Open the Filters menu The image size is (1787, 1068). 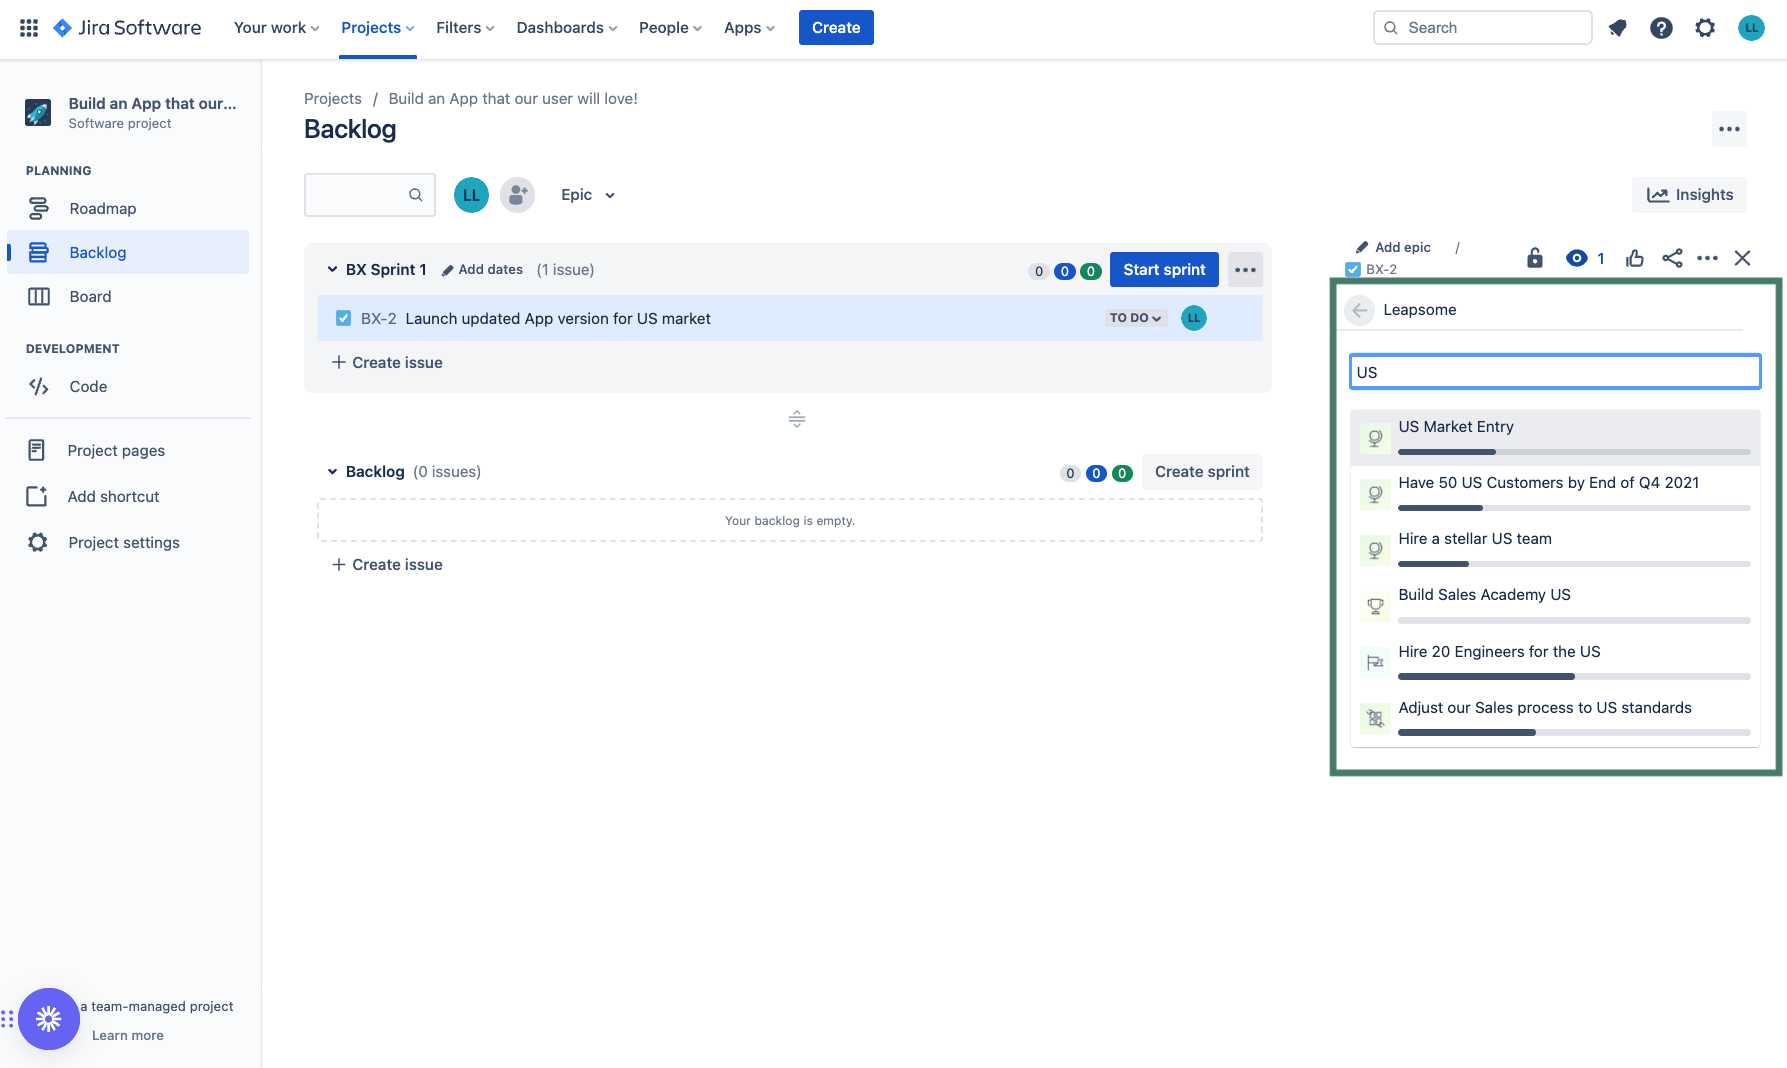(465, 28)
